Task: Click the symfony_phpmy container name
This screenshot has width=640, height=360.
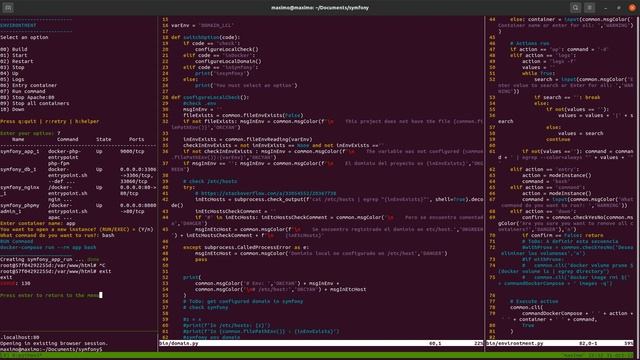Action: (x=20, y=205)
